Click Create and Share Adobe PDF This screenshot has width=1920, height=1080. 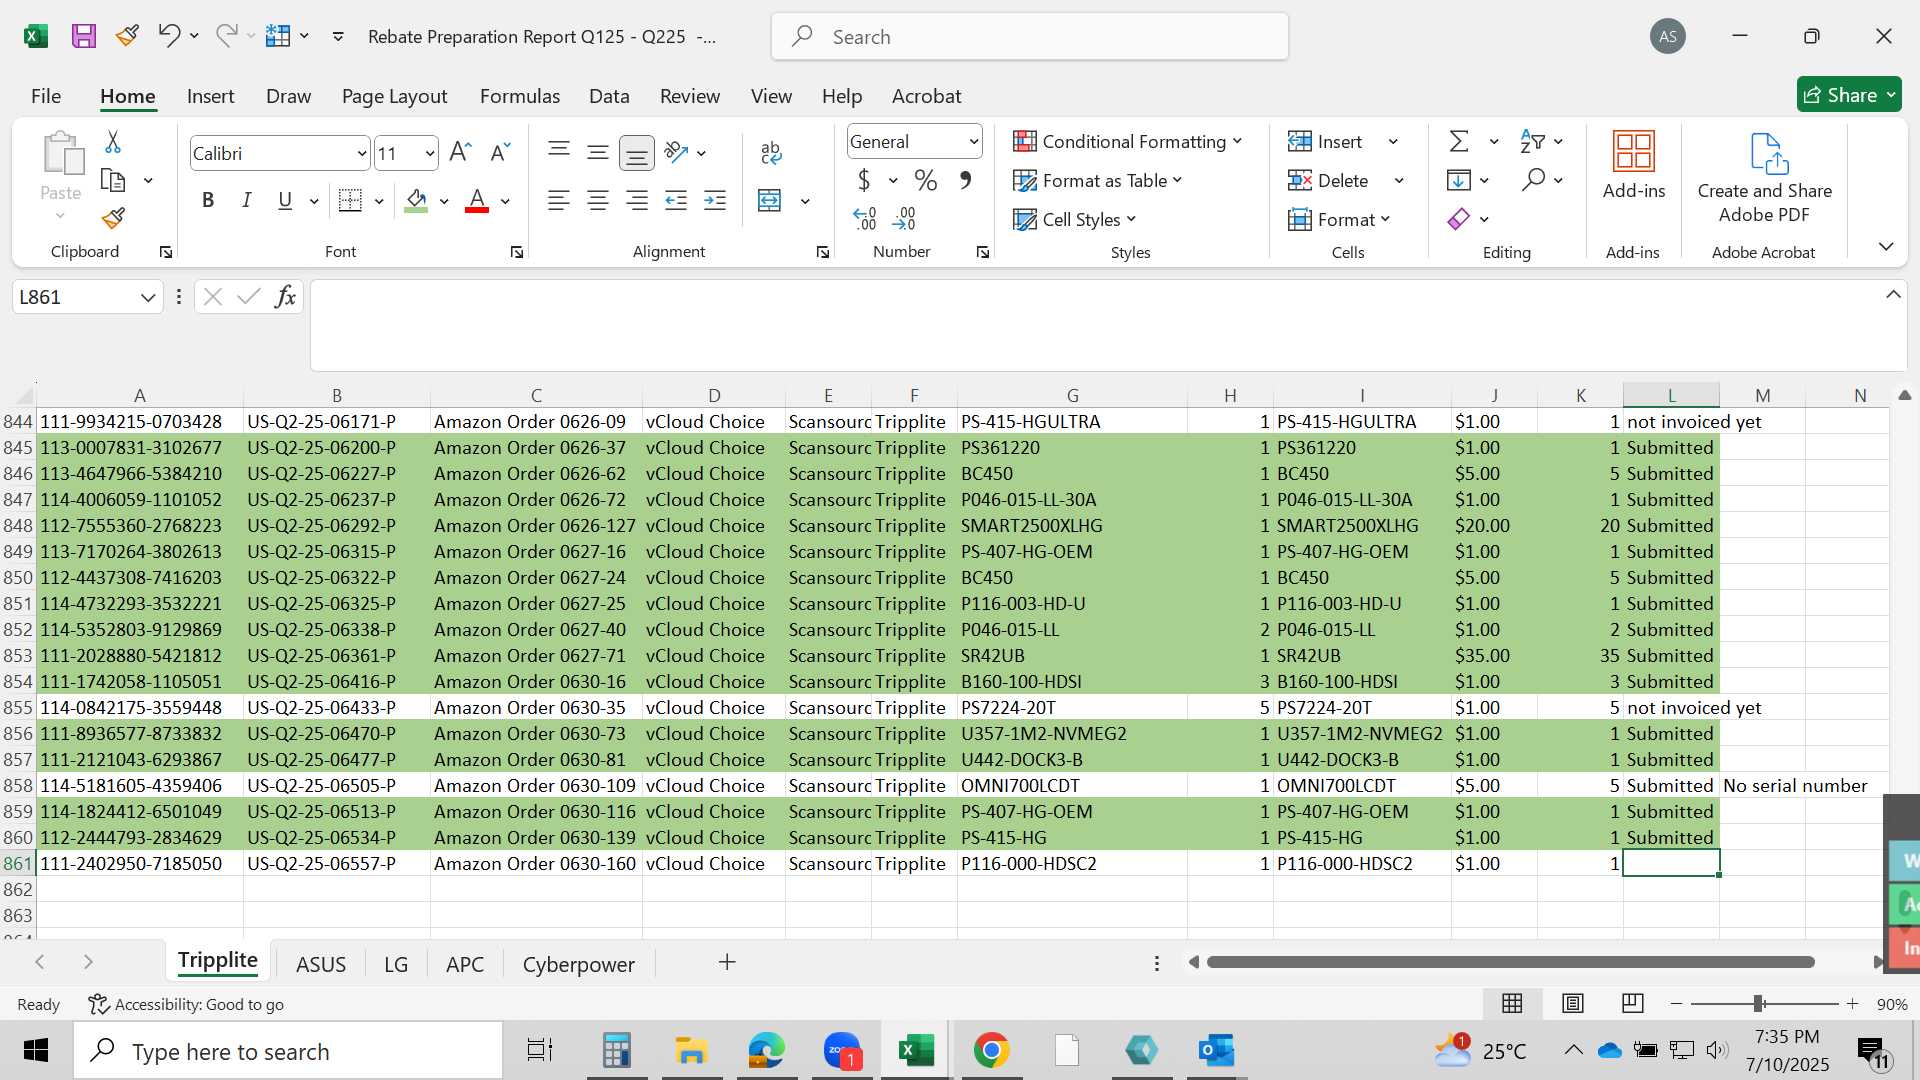click(x=1764, y=178)
